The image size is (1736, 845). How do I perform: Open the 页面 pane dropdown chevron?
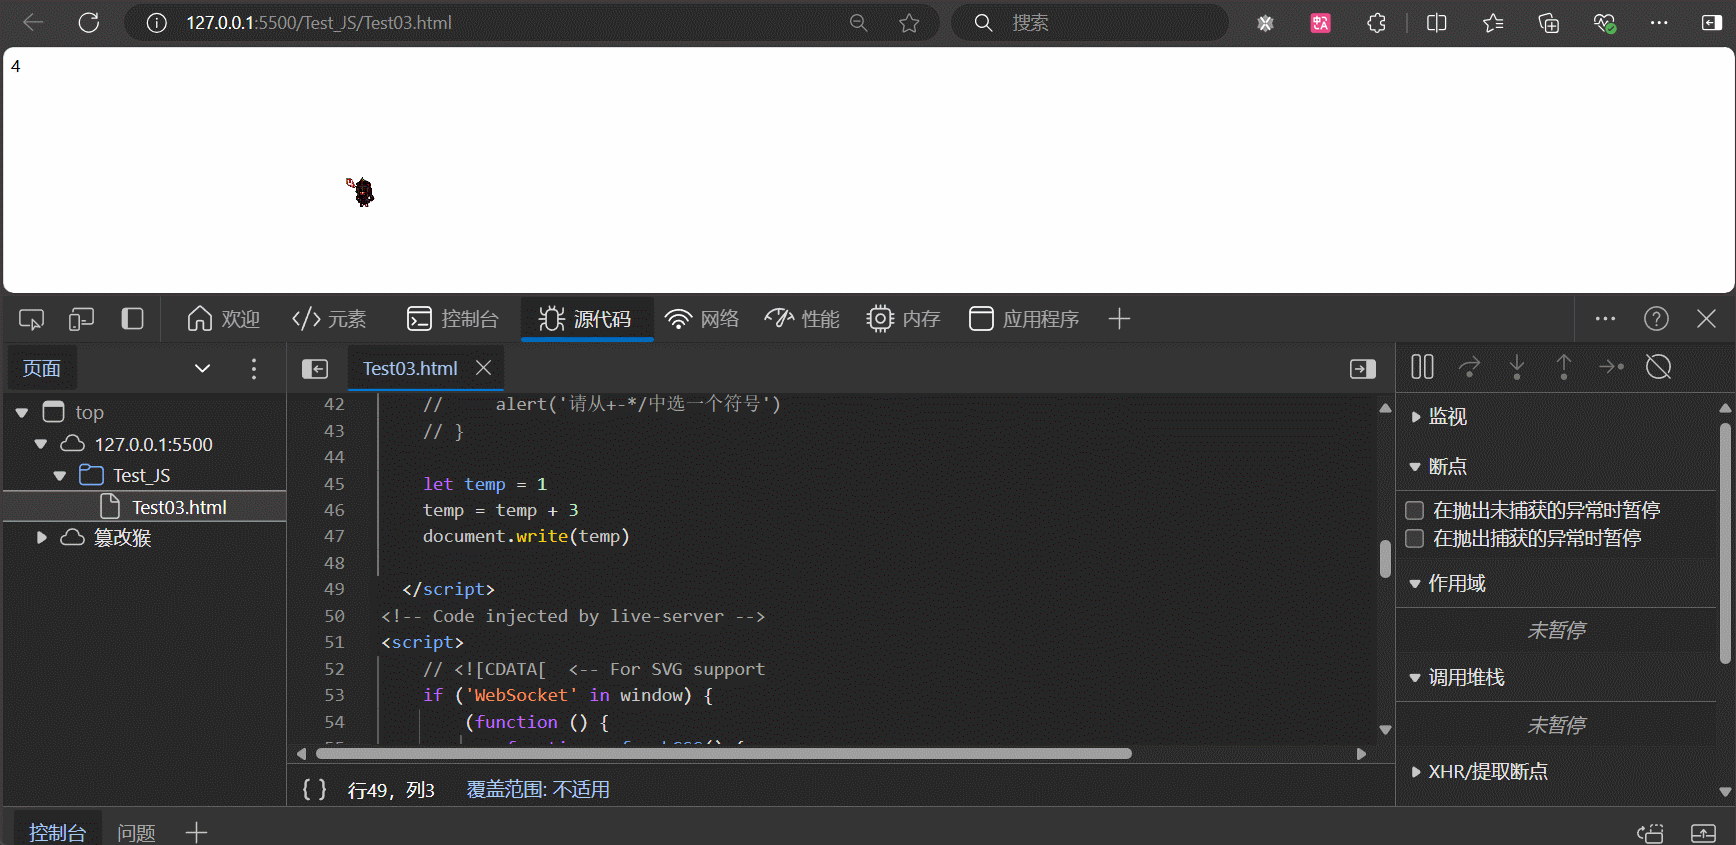pyautogui.click(x=202, y=368)
